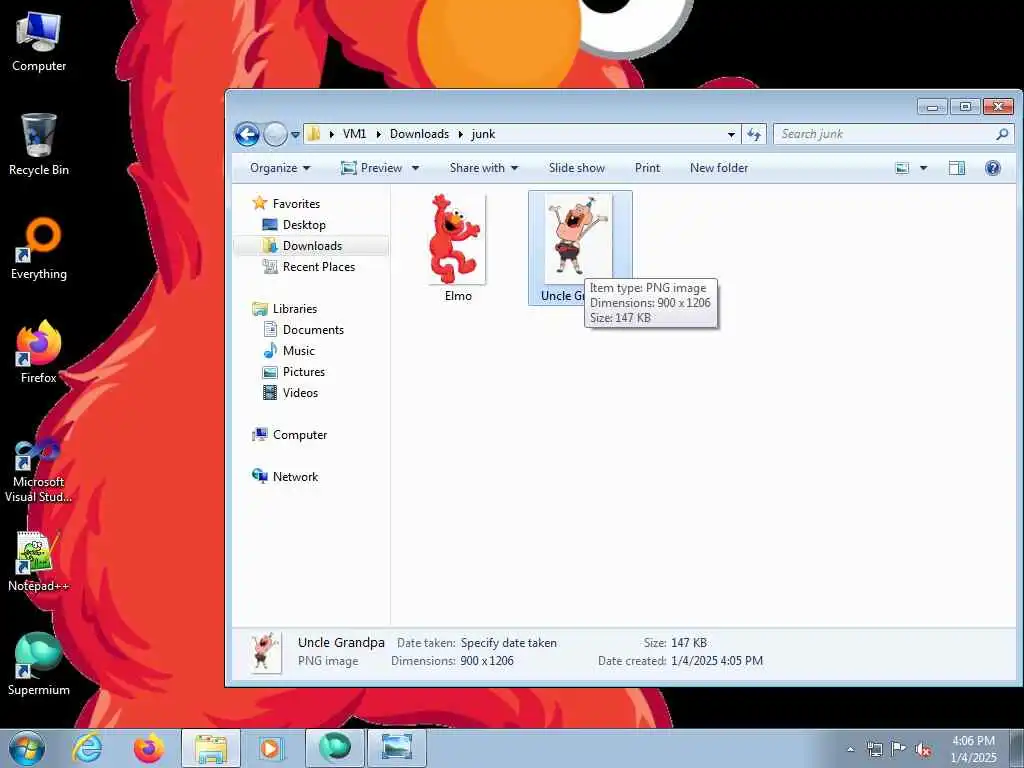
Task: Create a New folder
Action: (x=719, y=168)
